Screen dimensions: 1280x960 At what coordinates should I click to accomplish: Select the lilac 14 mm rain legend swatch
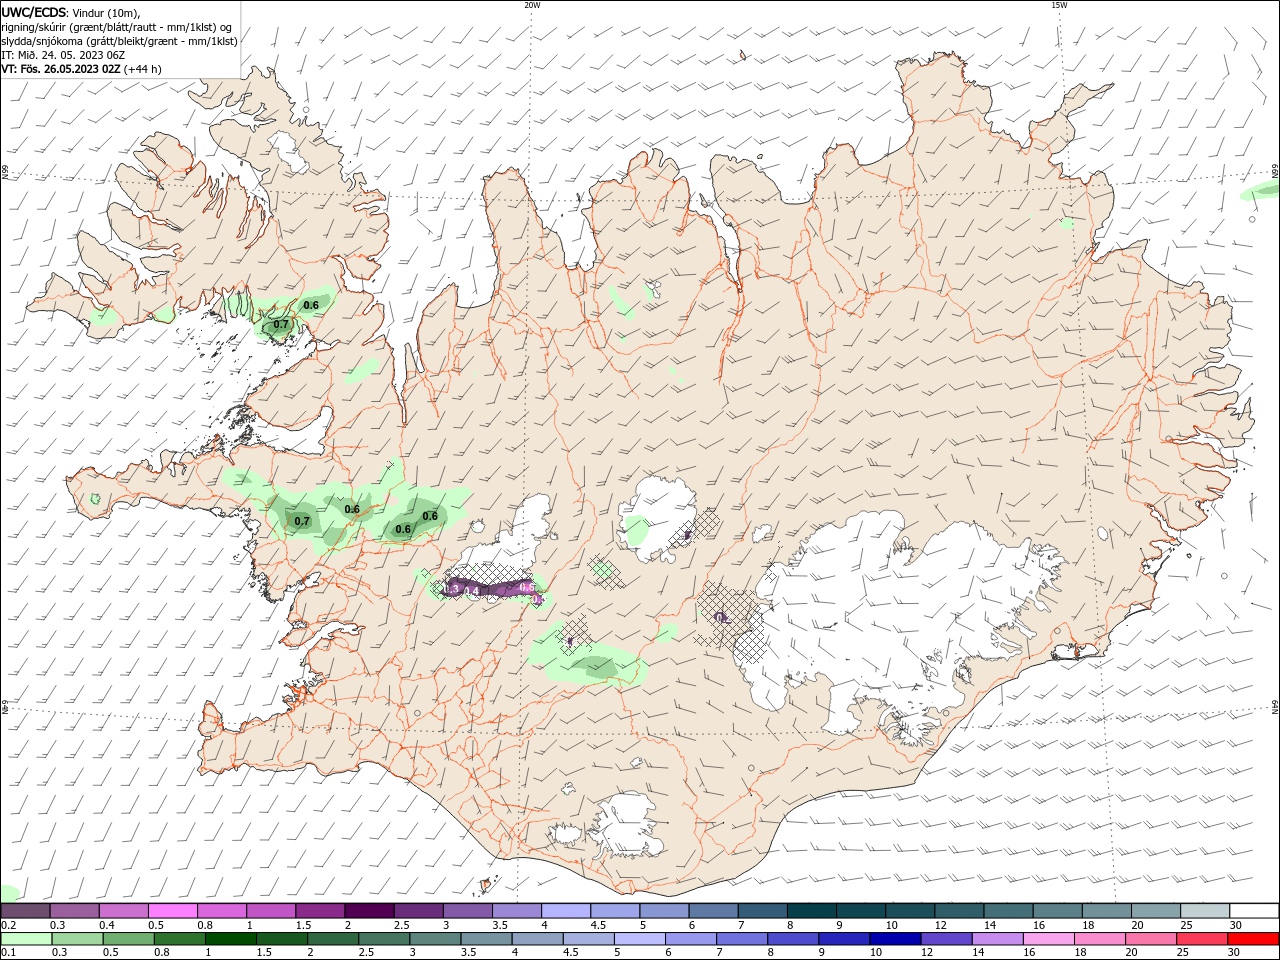(x=998, y=939)
